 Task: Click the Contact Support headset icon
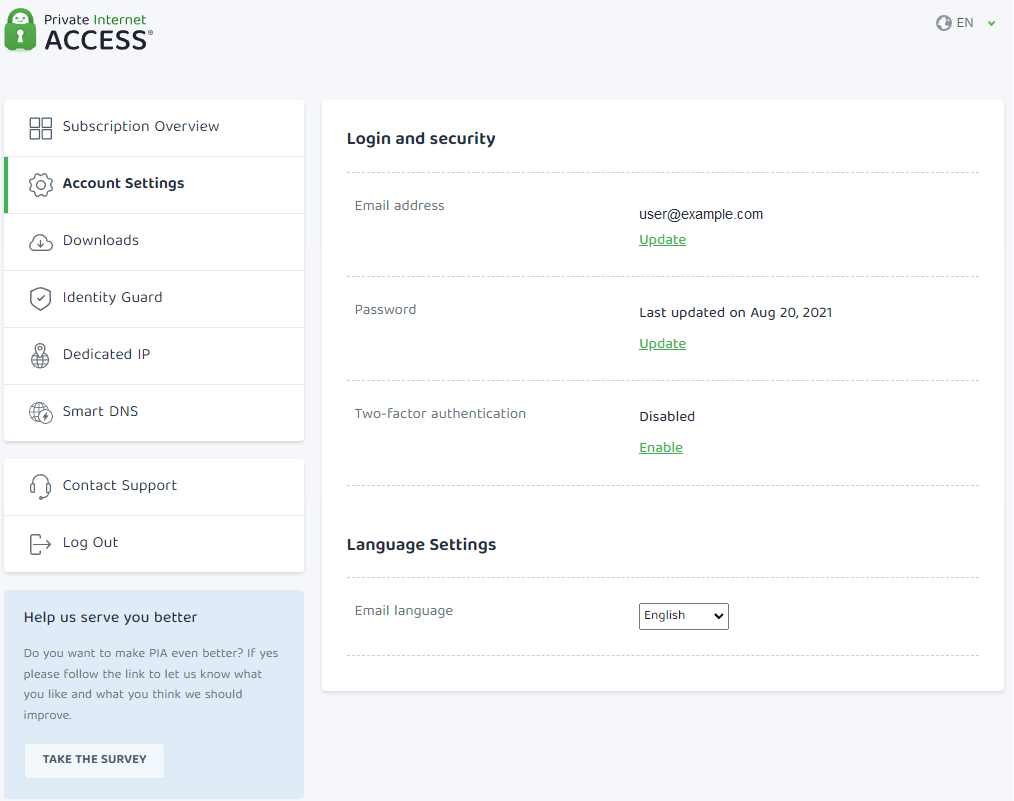pyautogui.click(x=40, y=487)
